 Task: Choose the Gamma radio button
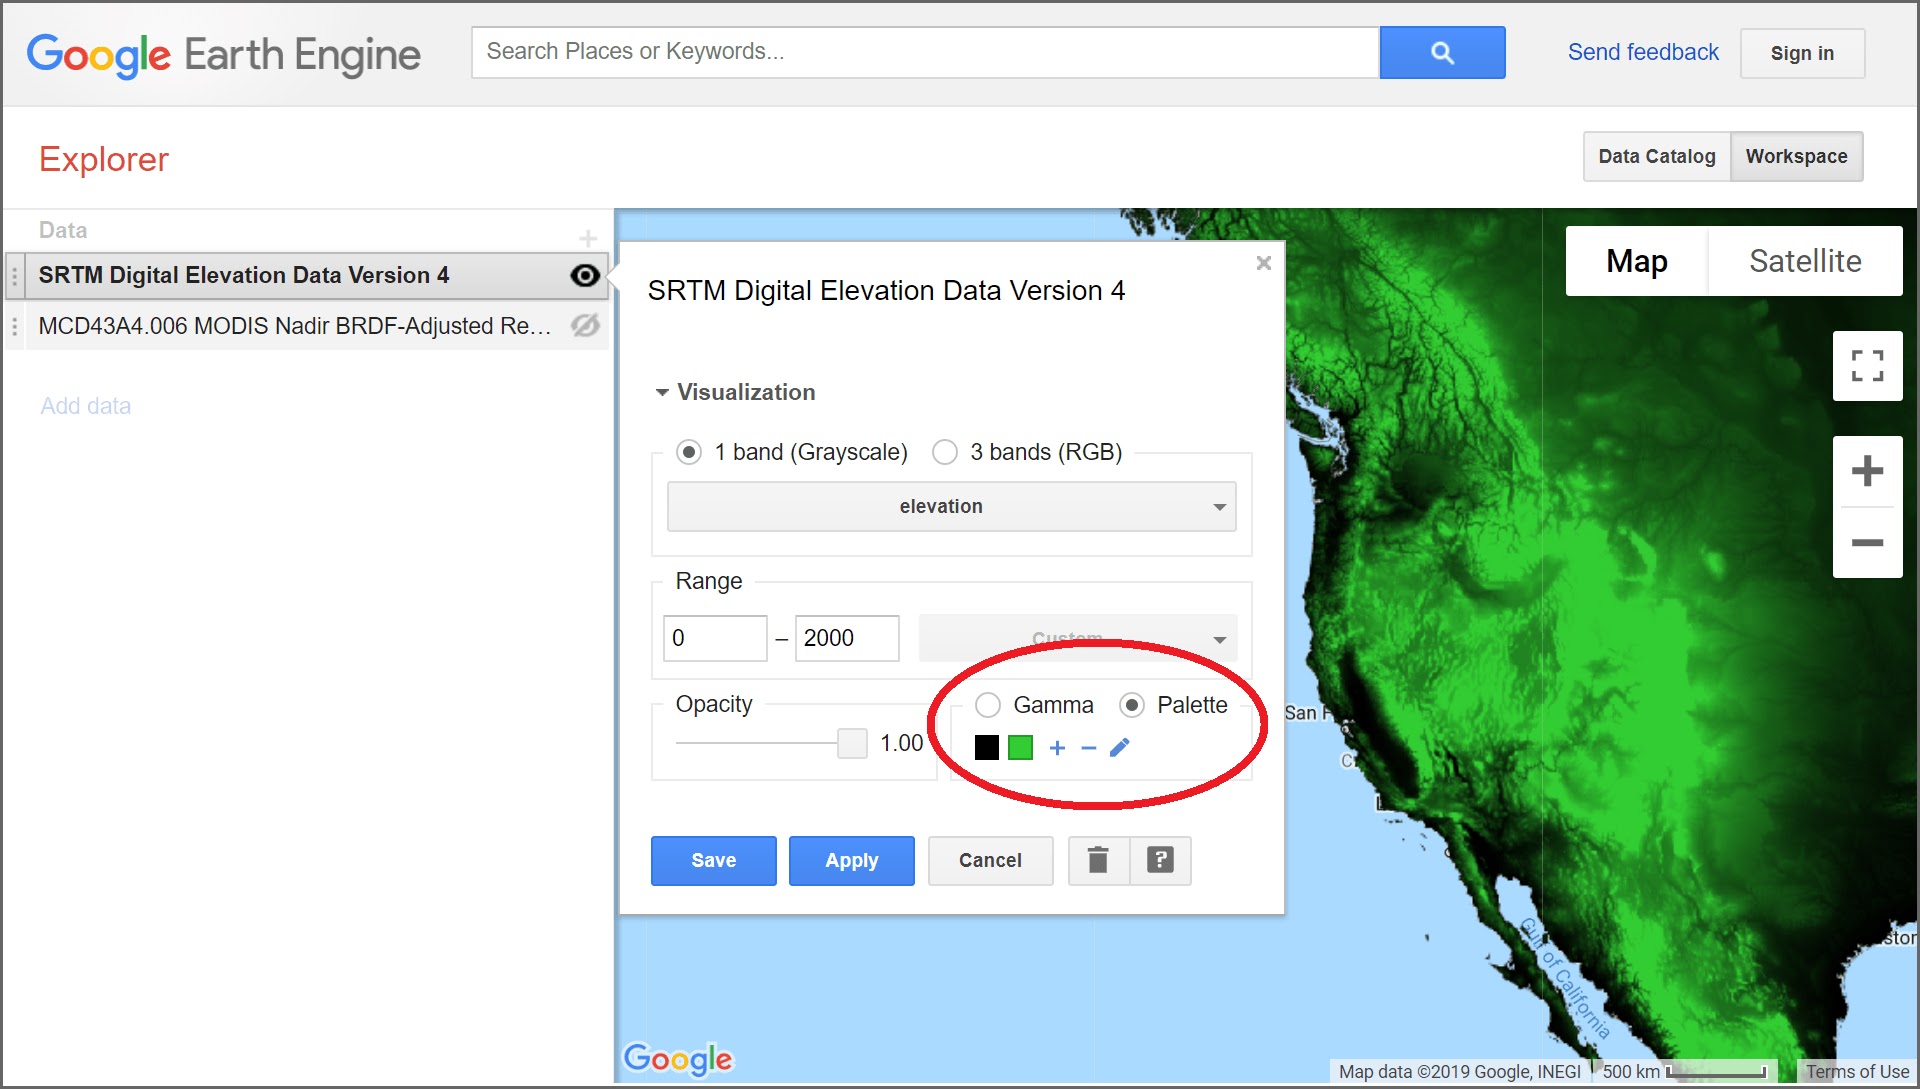tap(988, 705)
